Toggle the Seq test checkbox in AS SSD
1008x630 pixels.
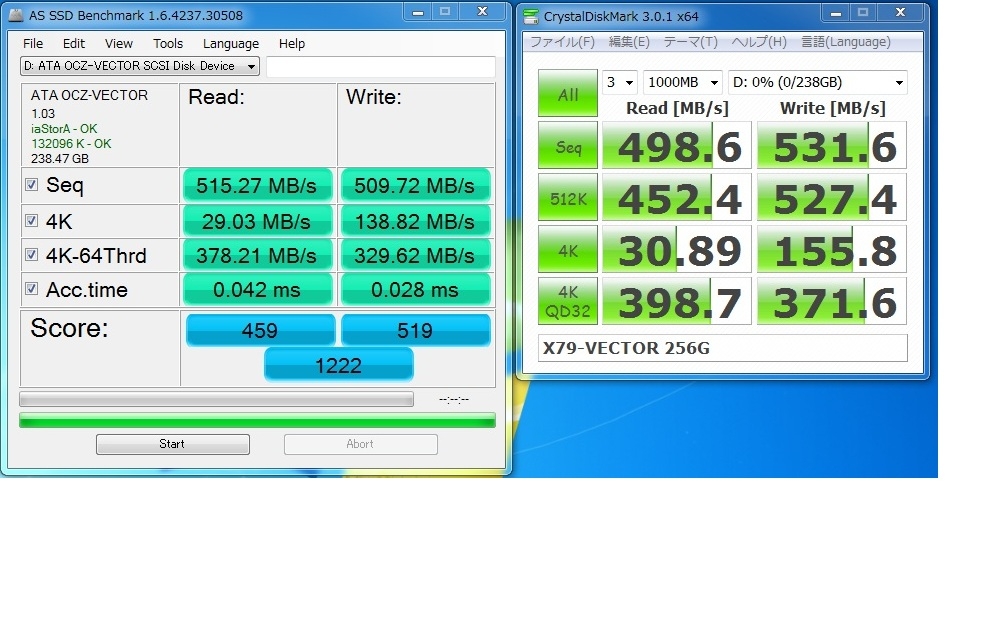click(31, 185)
